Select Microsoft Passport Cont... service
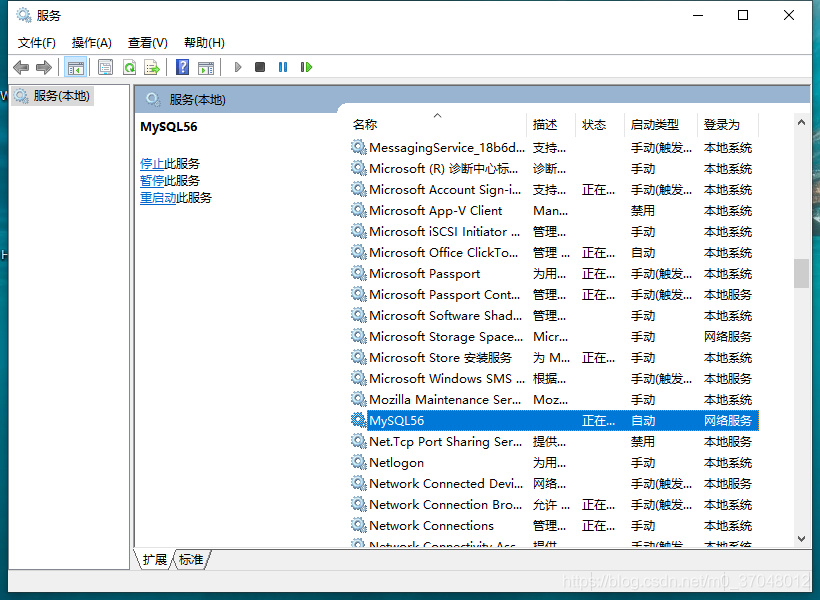The image size is (820, 600). (554, 295)
